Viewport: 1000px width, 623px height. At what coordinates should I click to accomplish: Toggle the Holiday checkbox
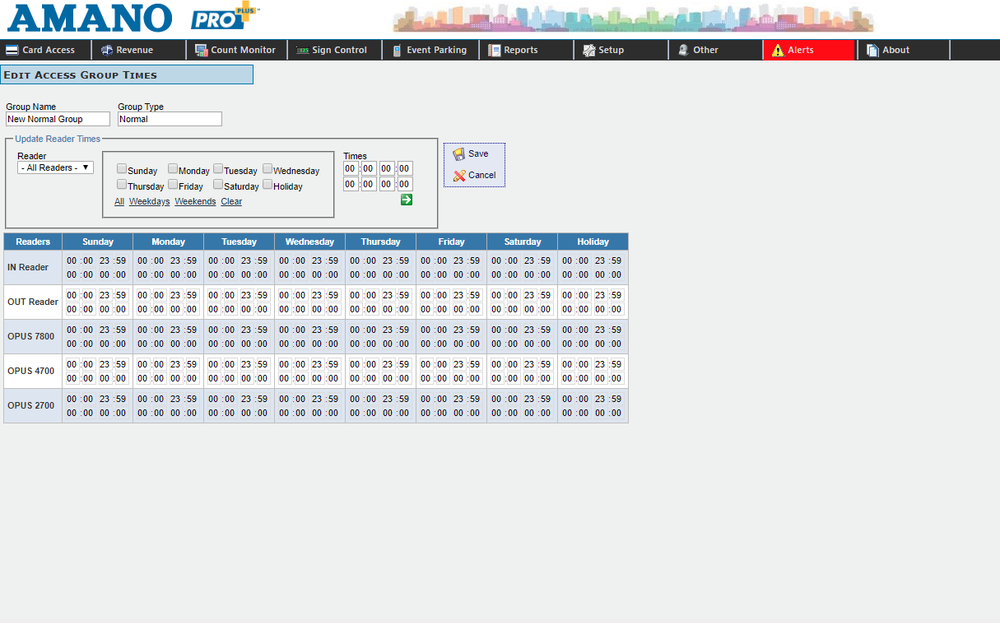coord(267,184)
